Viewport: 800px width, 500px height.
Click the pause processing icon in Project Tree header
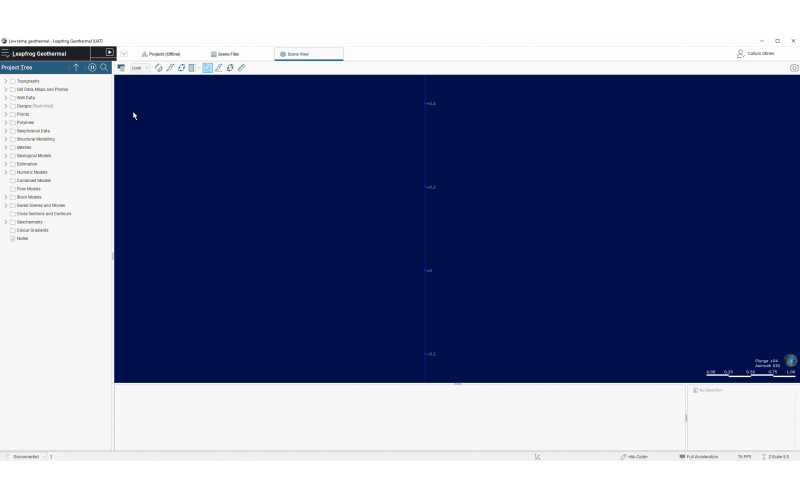tap(92, 68)
